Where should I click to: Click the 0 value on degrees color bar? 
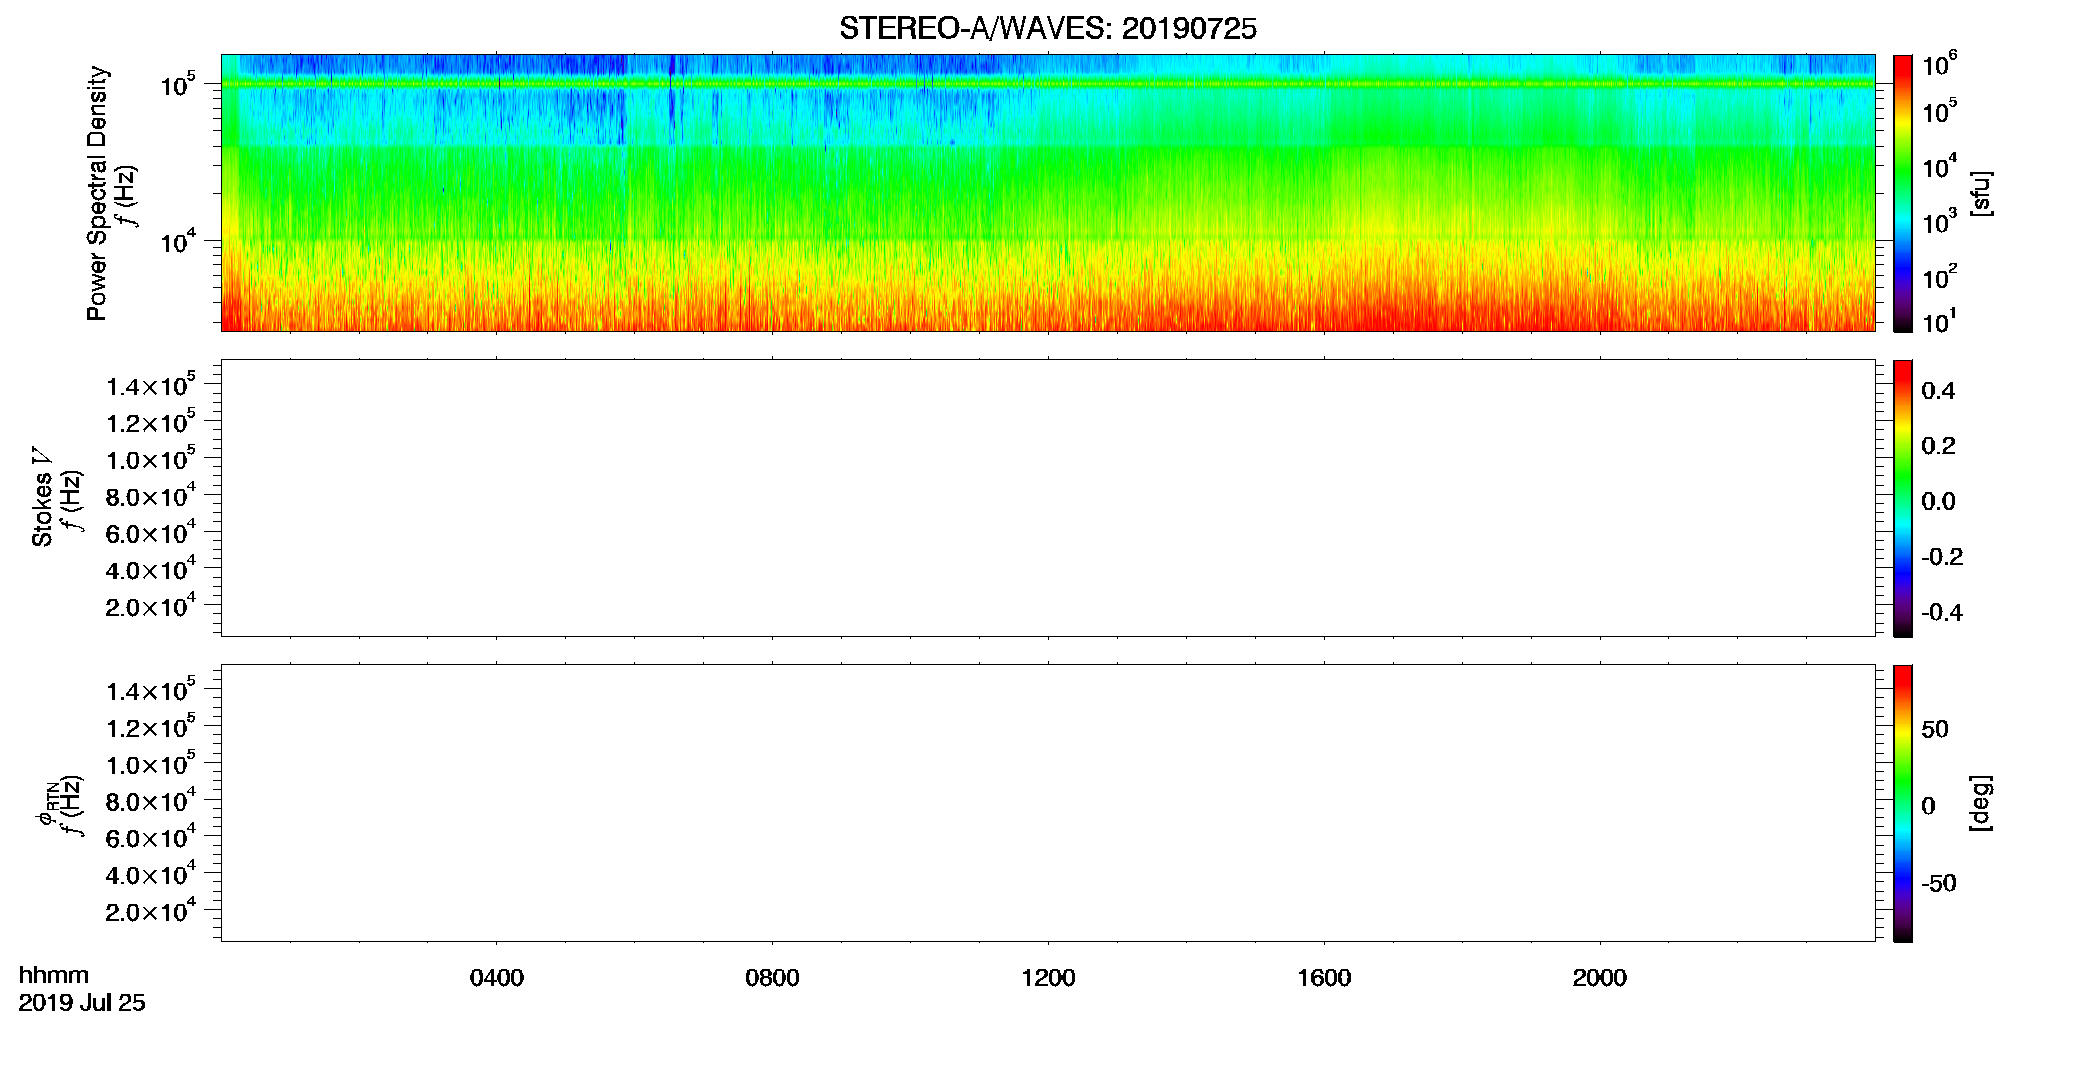(x=1928, y=806)
